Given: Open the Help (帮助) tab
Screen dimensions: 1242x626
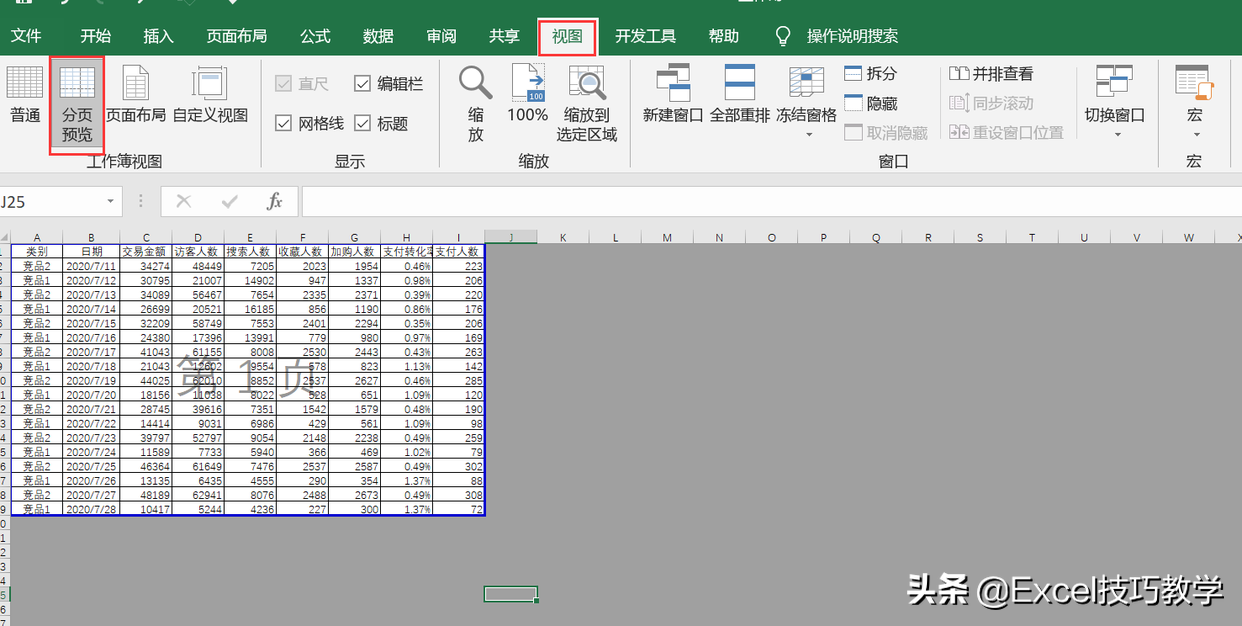Looking at the screenshot, I should coord(724,36).
